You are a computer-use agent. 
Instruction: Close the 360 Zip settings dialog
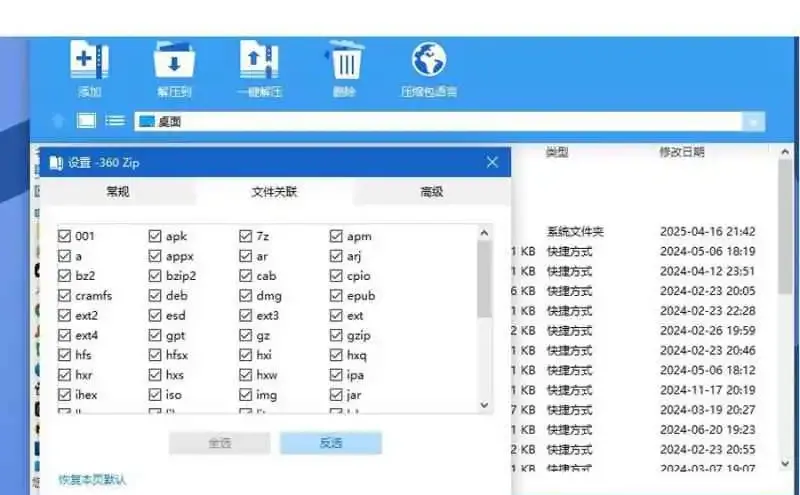pyautogui.click(x=492, y=162)
